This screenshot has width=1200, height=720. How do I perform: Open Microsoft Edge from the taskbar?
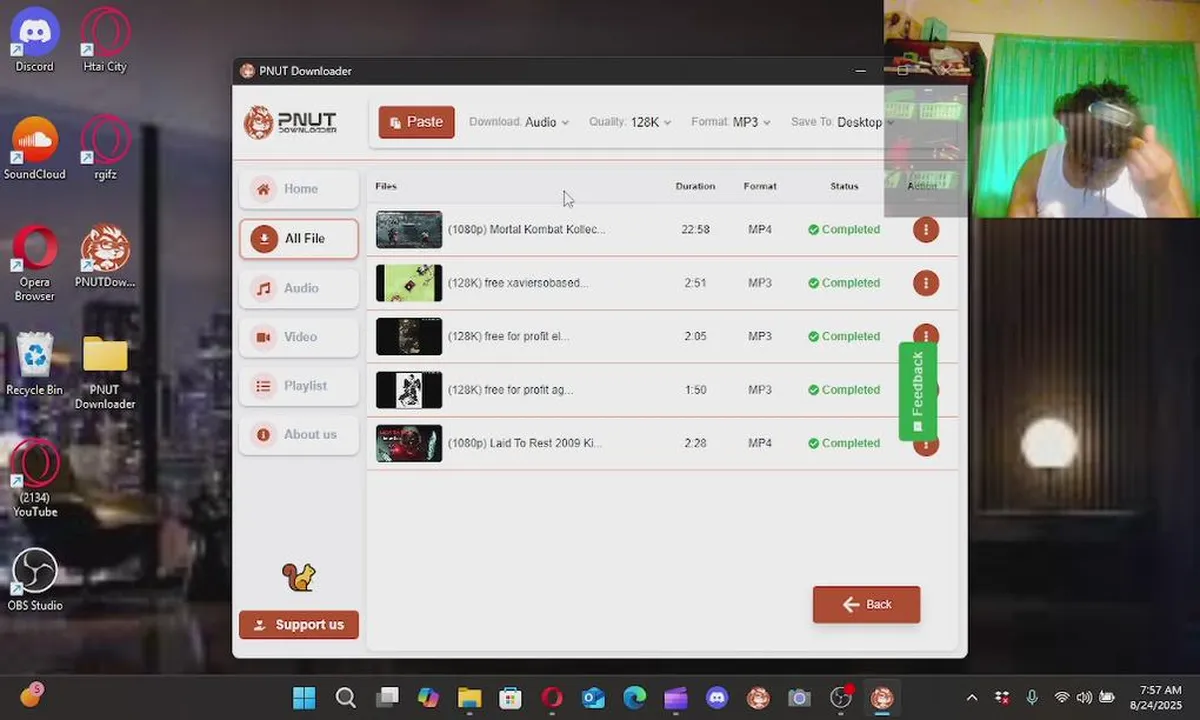click(x=635, y=698)
